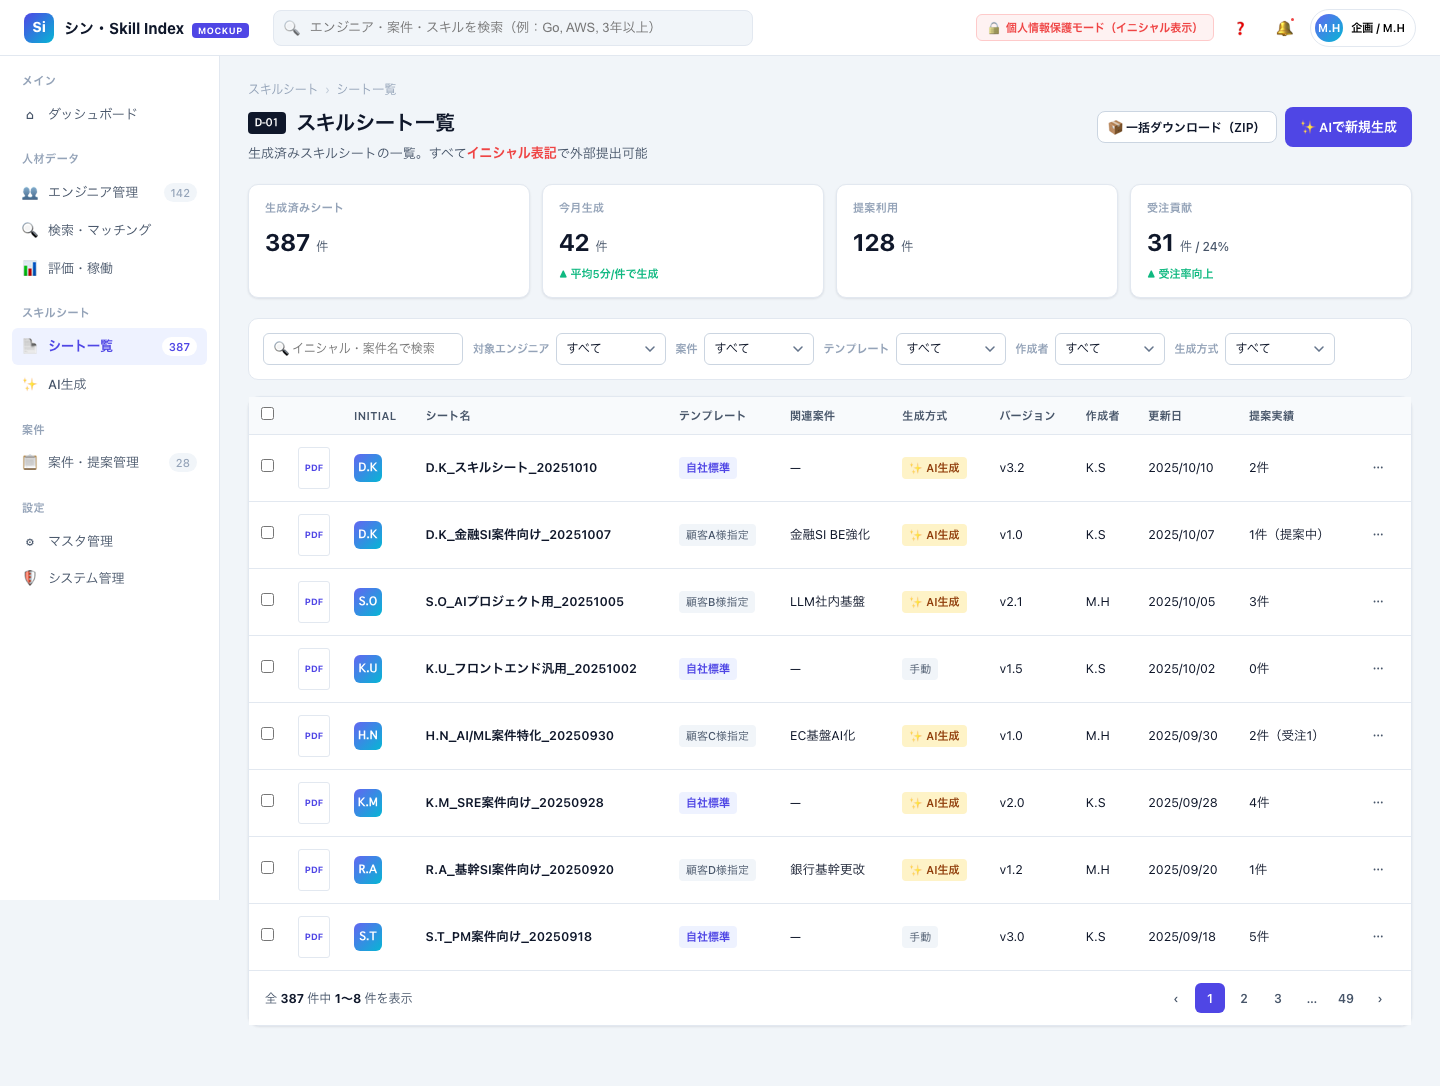Click the S.O initial avatar badge
Screen dimensions: 1440x1086
368,602
